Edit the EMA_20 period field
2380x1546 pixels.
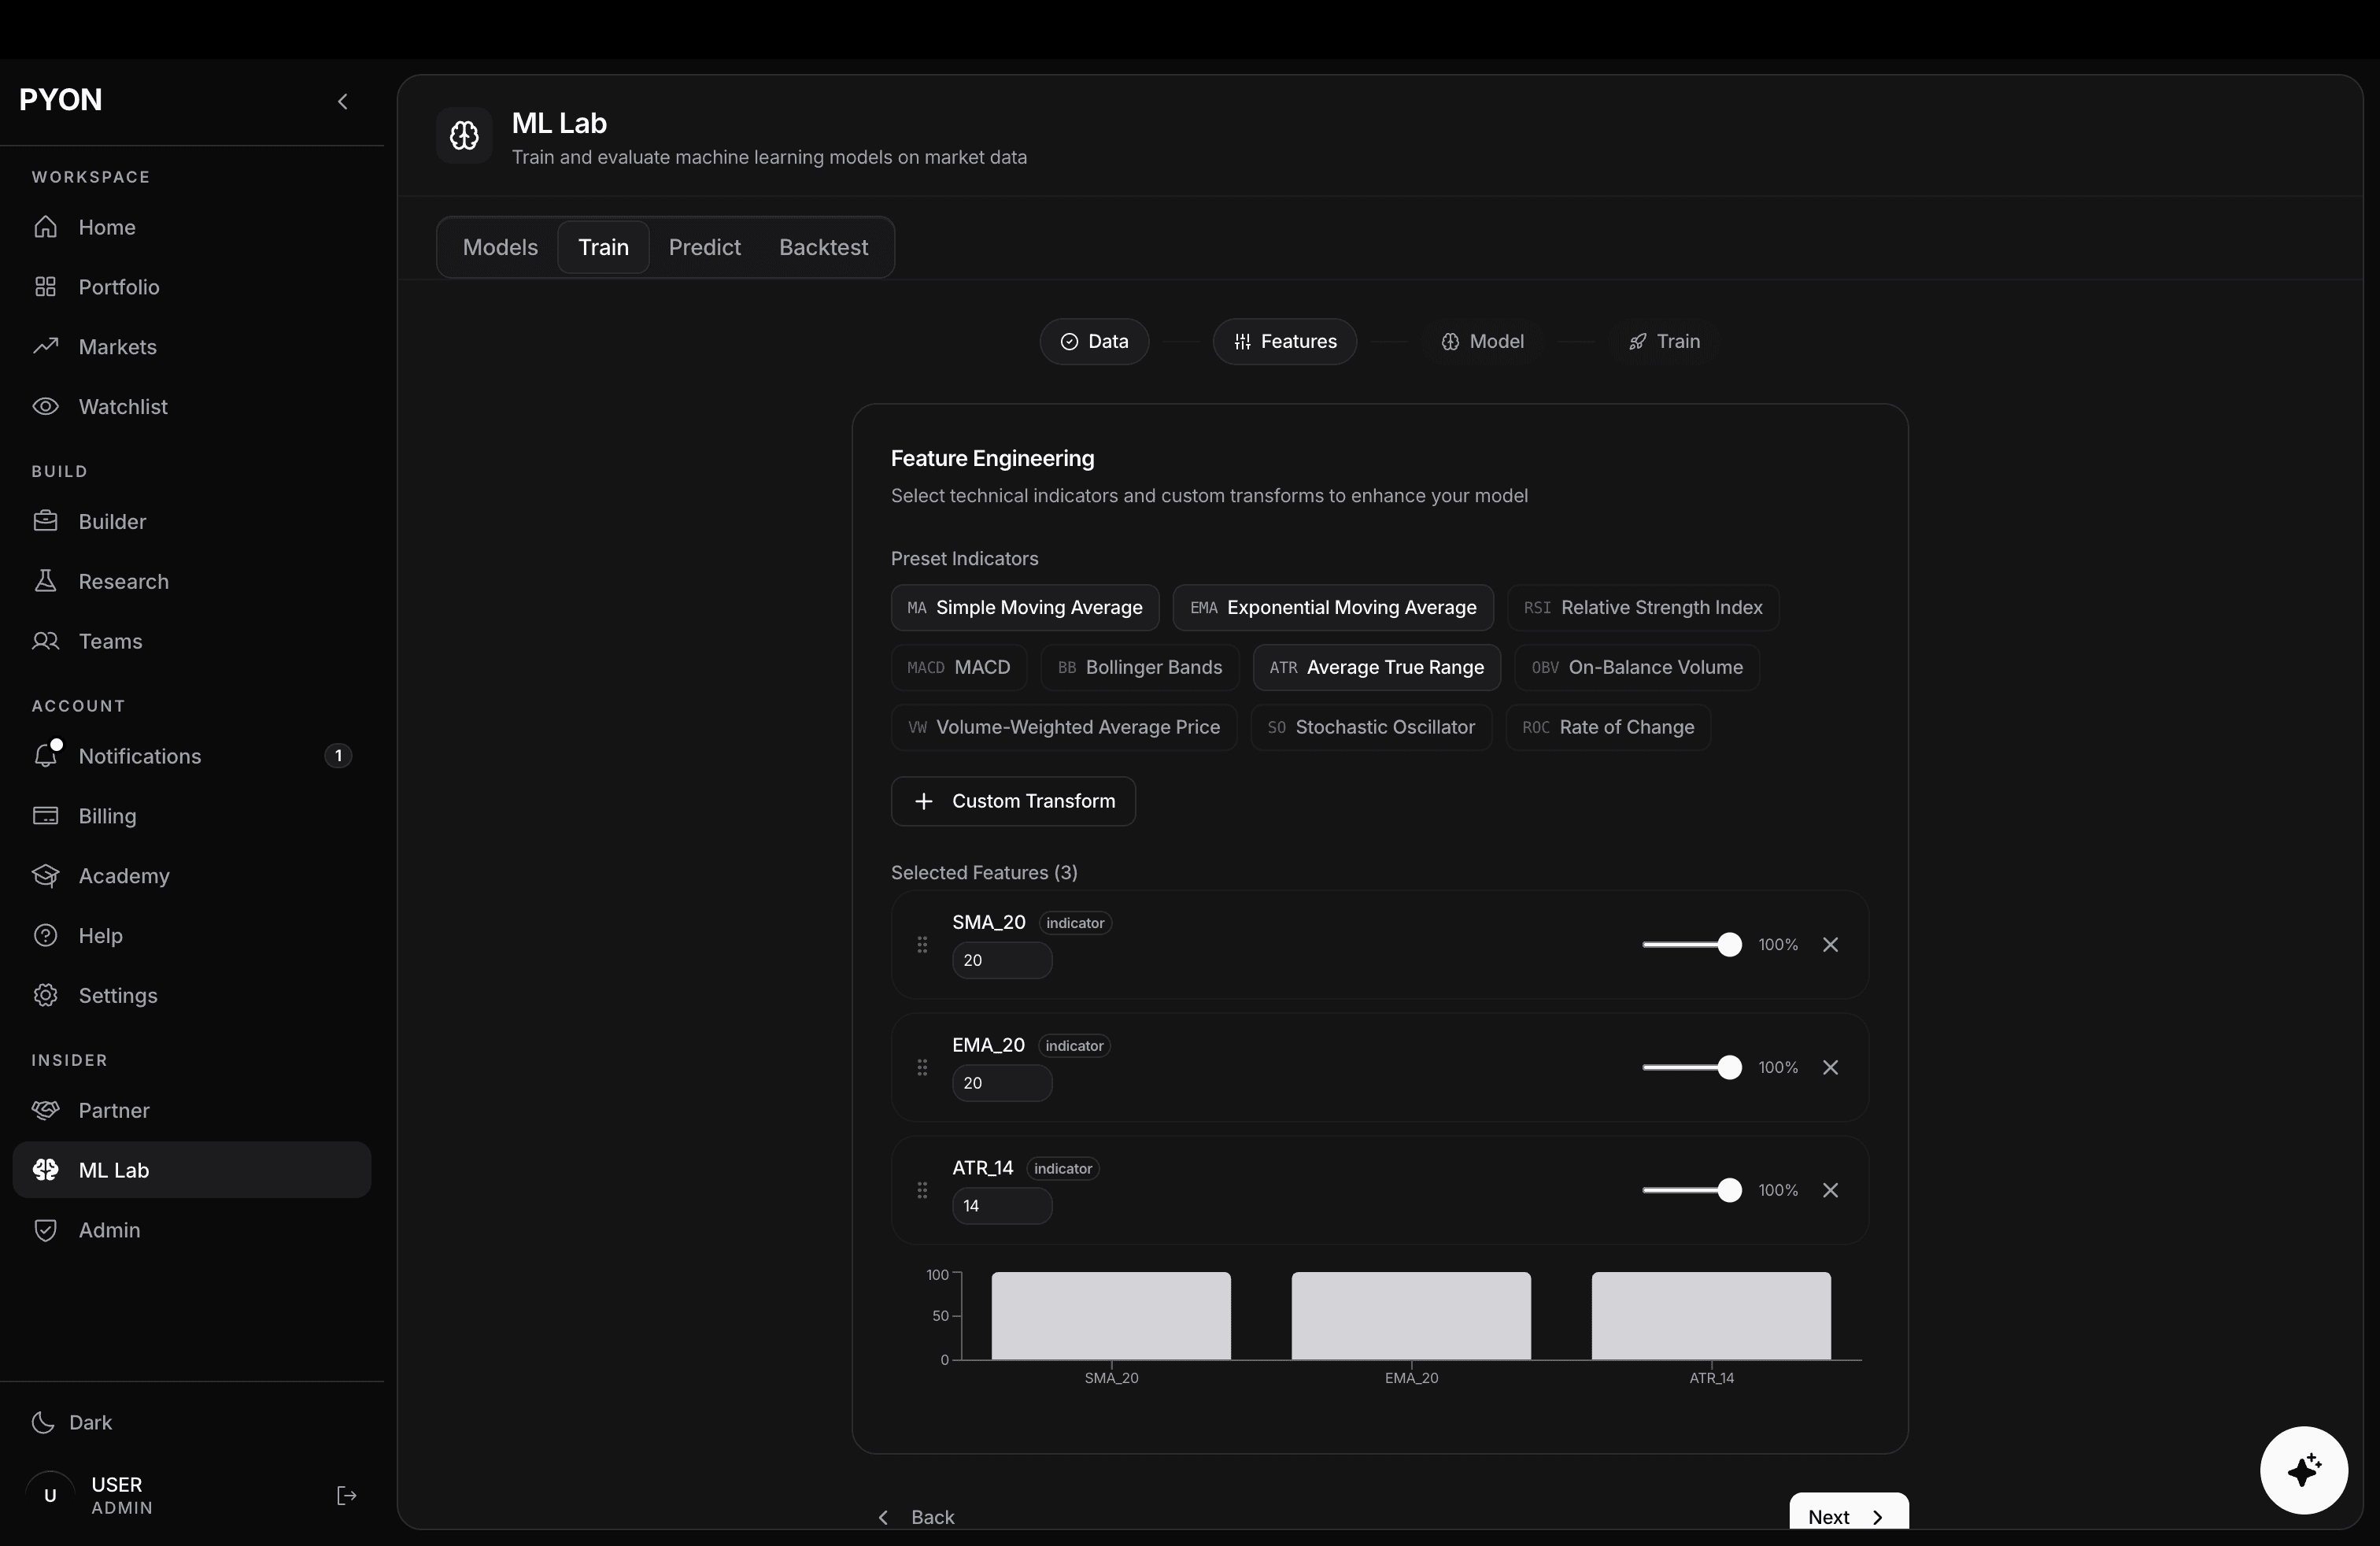pos(1001,1083)
